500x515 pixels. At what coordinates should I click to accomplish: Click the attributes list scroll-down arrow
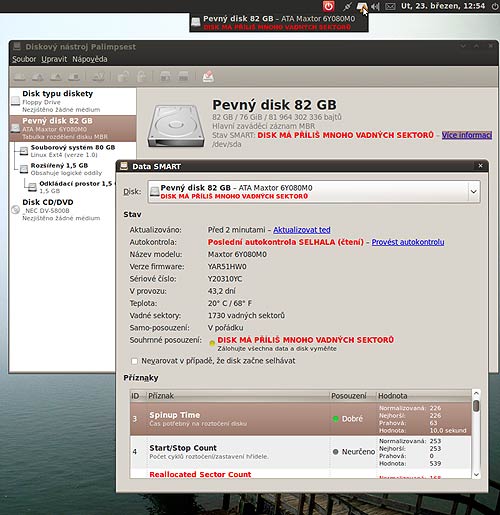point(476,475)
